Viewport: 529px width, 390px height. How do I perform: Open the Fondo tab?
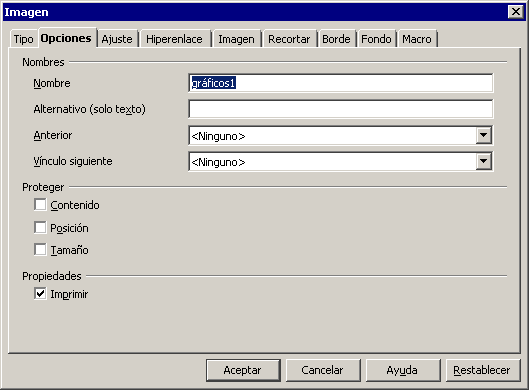tap(376, 39)
